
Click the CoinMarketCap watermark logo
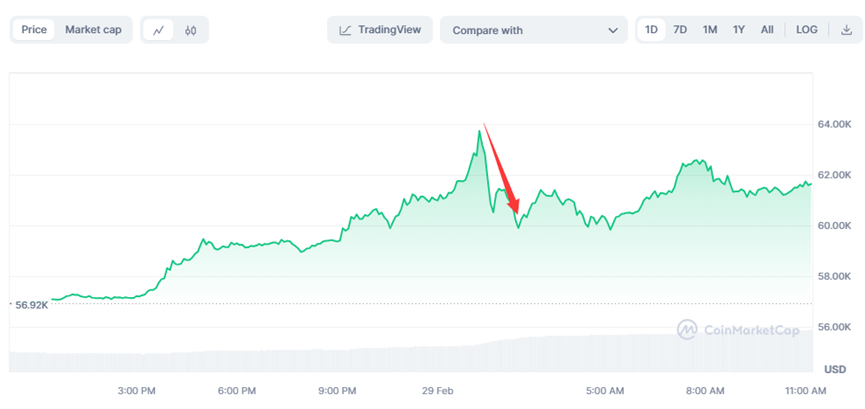(x=687, y=329)
